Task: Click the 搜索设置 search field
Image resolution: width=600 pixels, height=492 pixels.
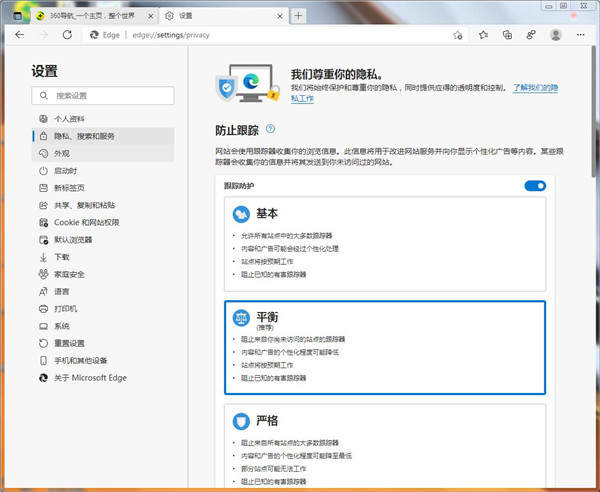Action: 102,96
